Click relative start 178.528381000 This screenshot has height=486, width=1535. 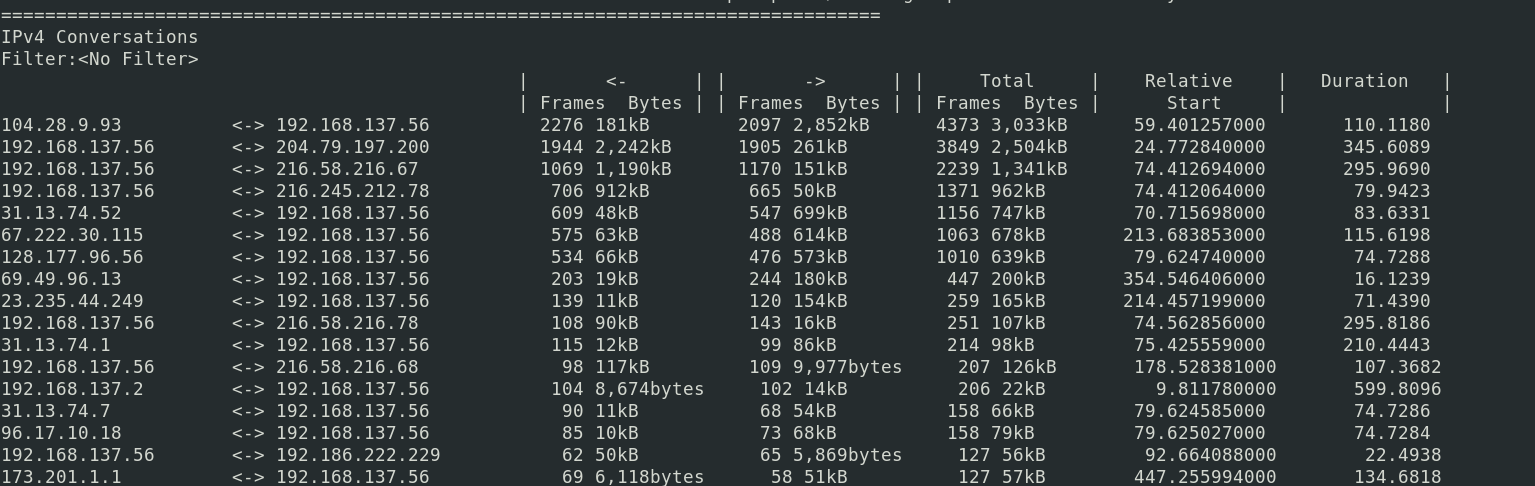(x=1205, y=367)
